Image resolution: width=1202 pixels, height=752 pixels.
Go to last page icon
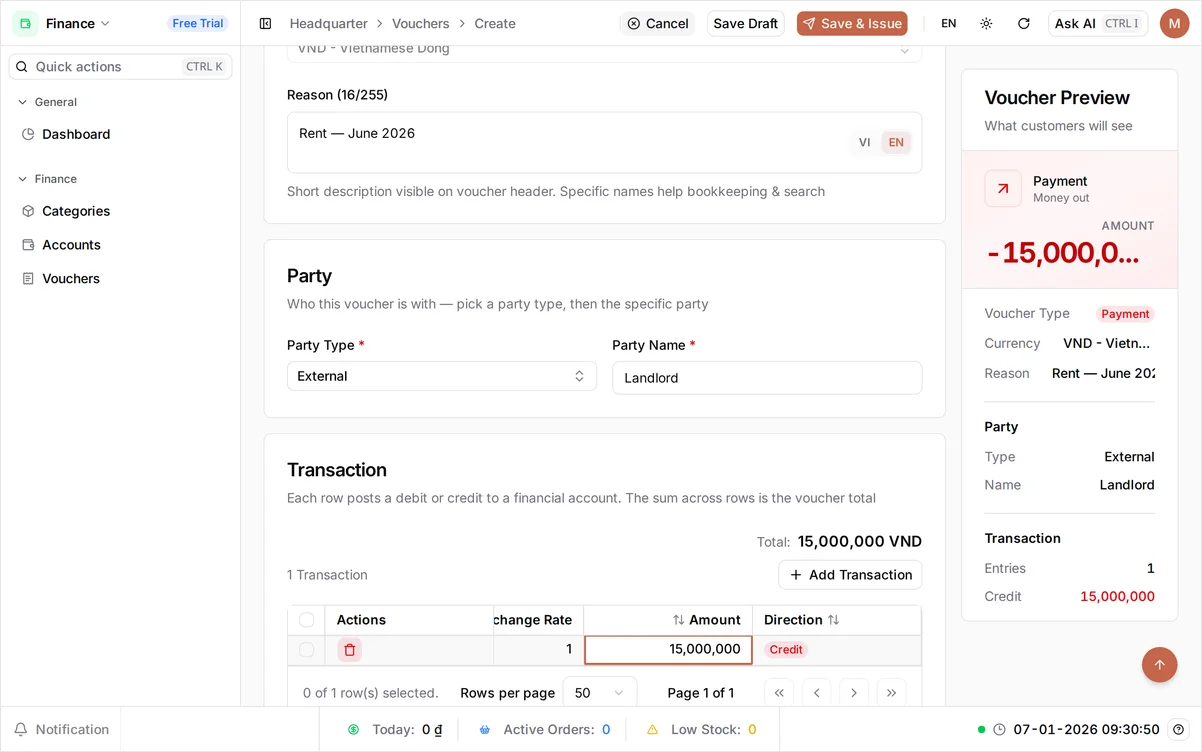click(891, 693)
